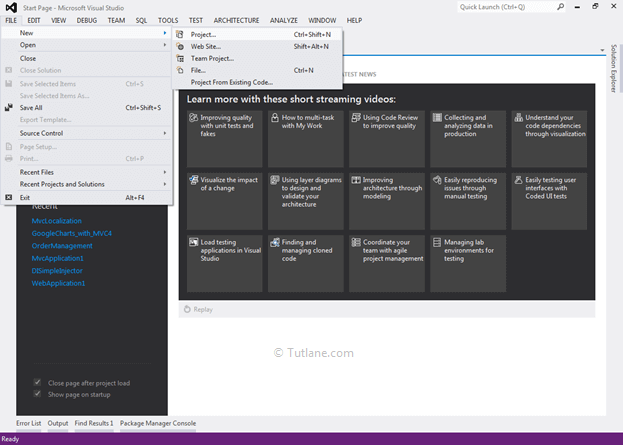
Task: Expand the New submenu entry
Action: [x=87, y=33]
